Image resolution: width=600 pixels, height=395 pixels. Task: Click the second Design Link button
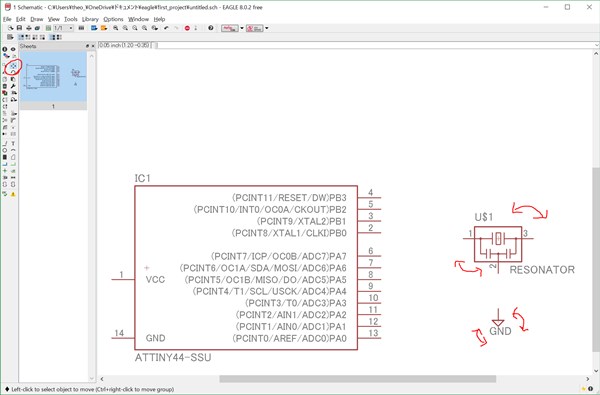click(254, 28)
